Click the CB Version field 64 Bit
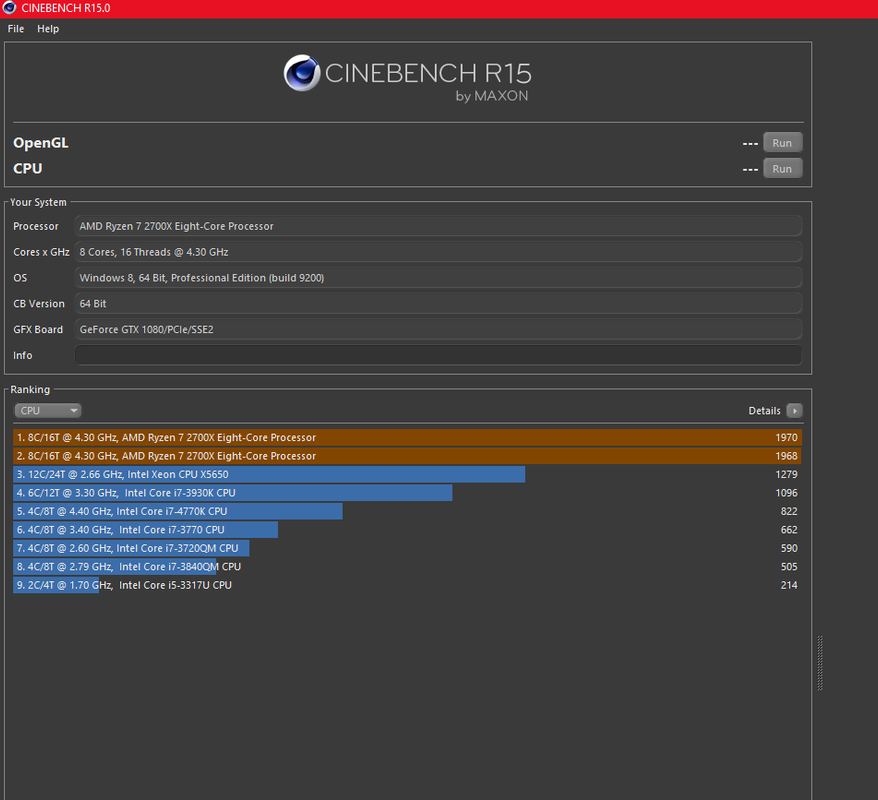The image size is (878, 800). [438, 303]
